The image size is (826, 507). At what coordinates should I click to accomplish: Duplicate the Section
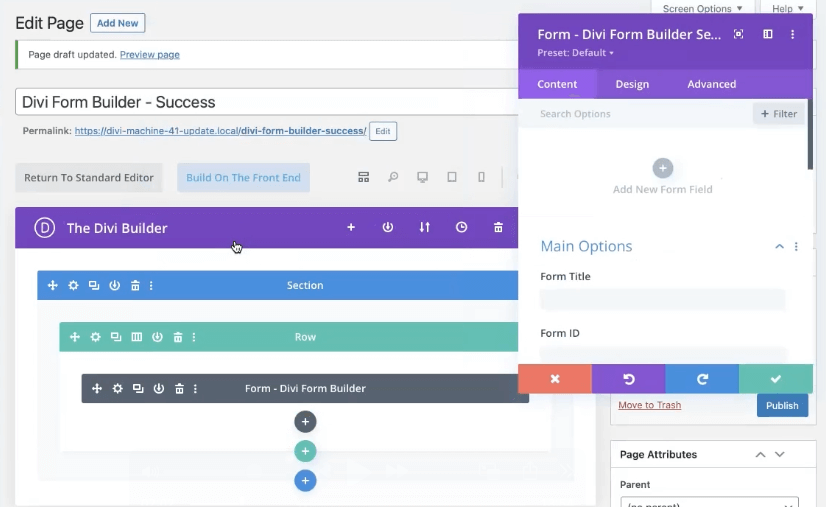94,285
